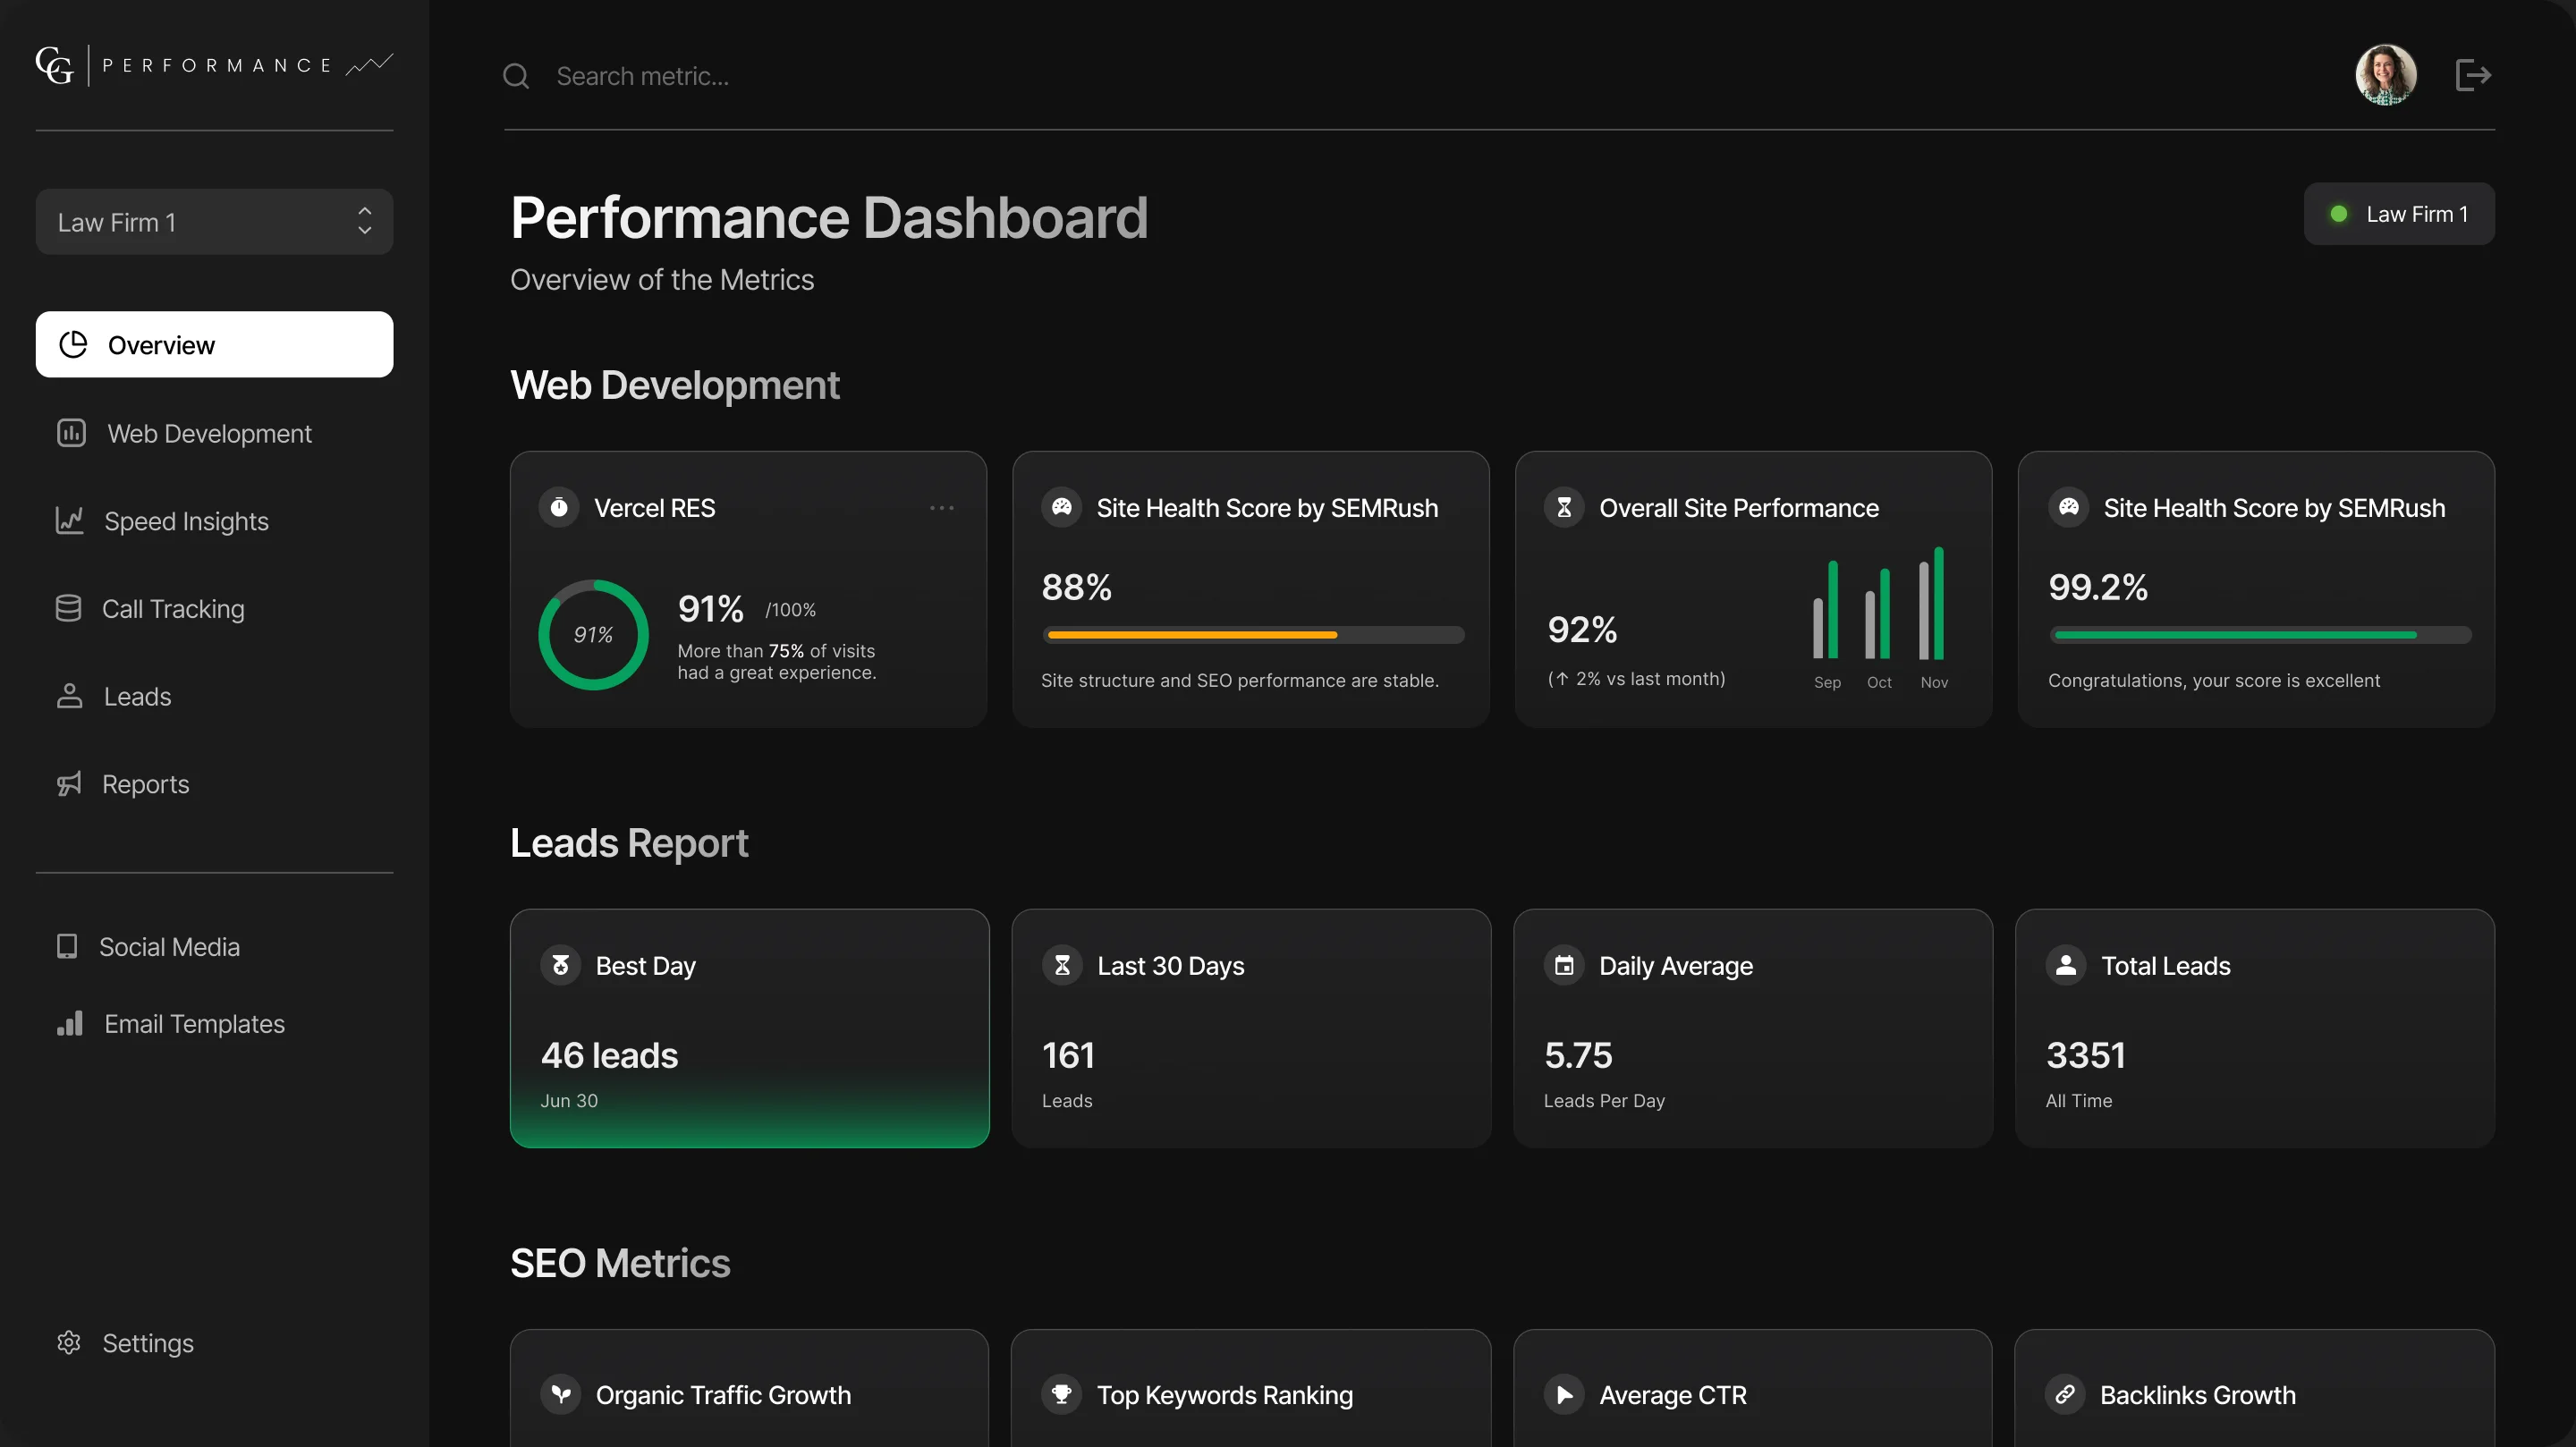
Task: Click the Leads person icon in the sidebar
Action: (x=69, y=696)
